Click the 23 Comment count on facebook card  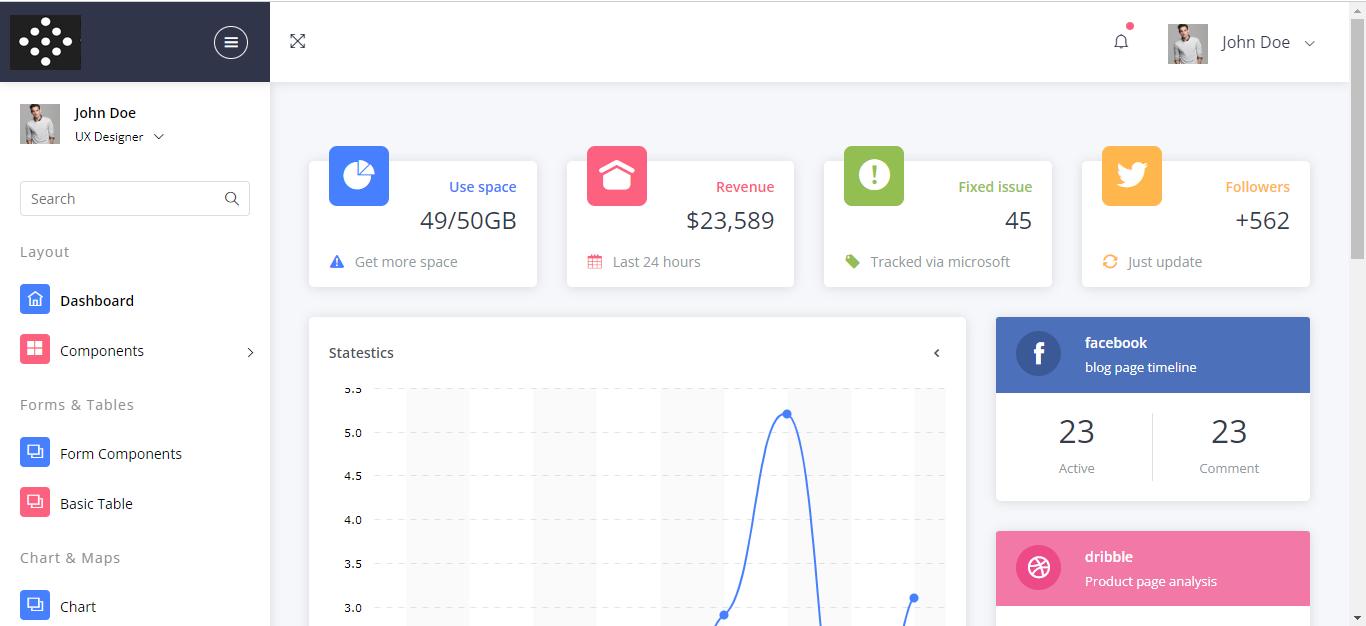[x=1229, y=432]
